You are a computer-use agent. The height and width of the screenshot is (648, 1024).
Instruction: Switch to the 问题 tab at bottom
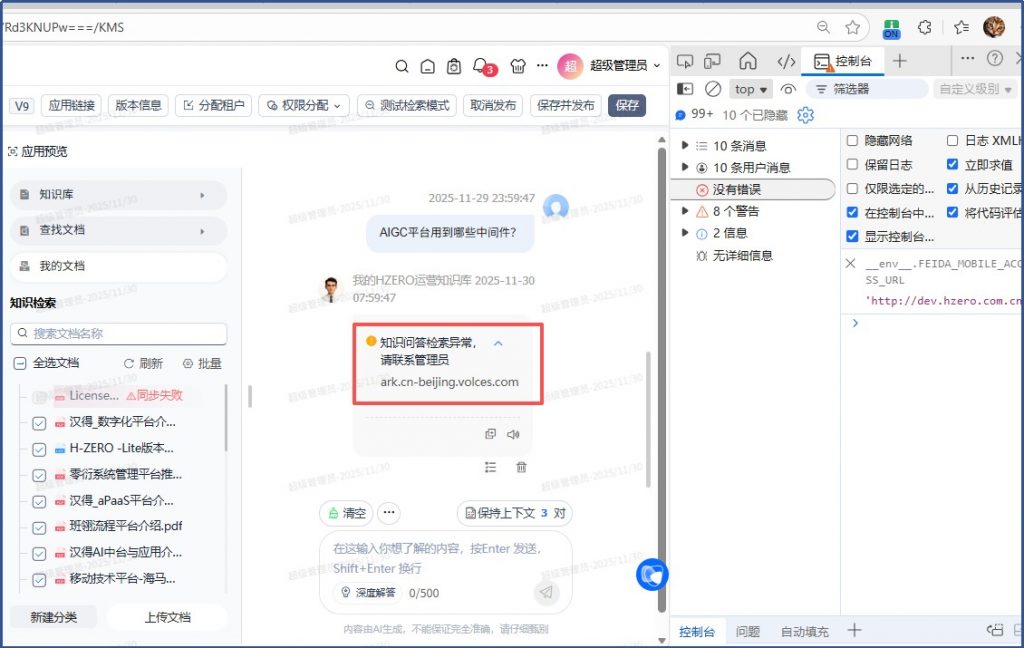[748, 631]
